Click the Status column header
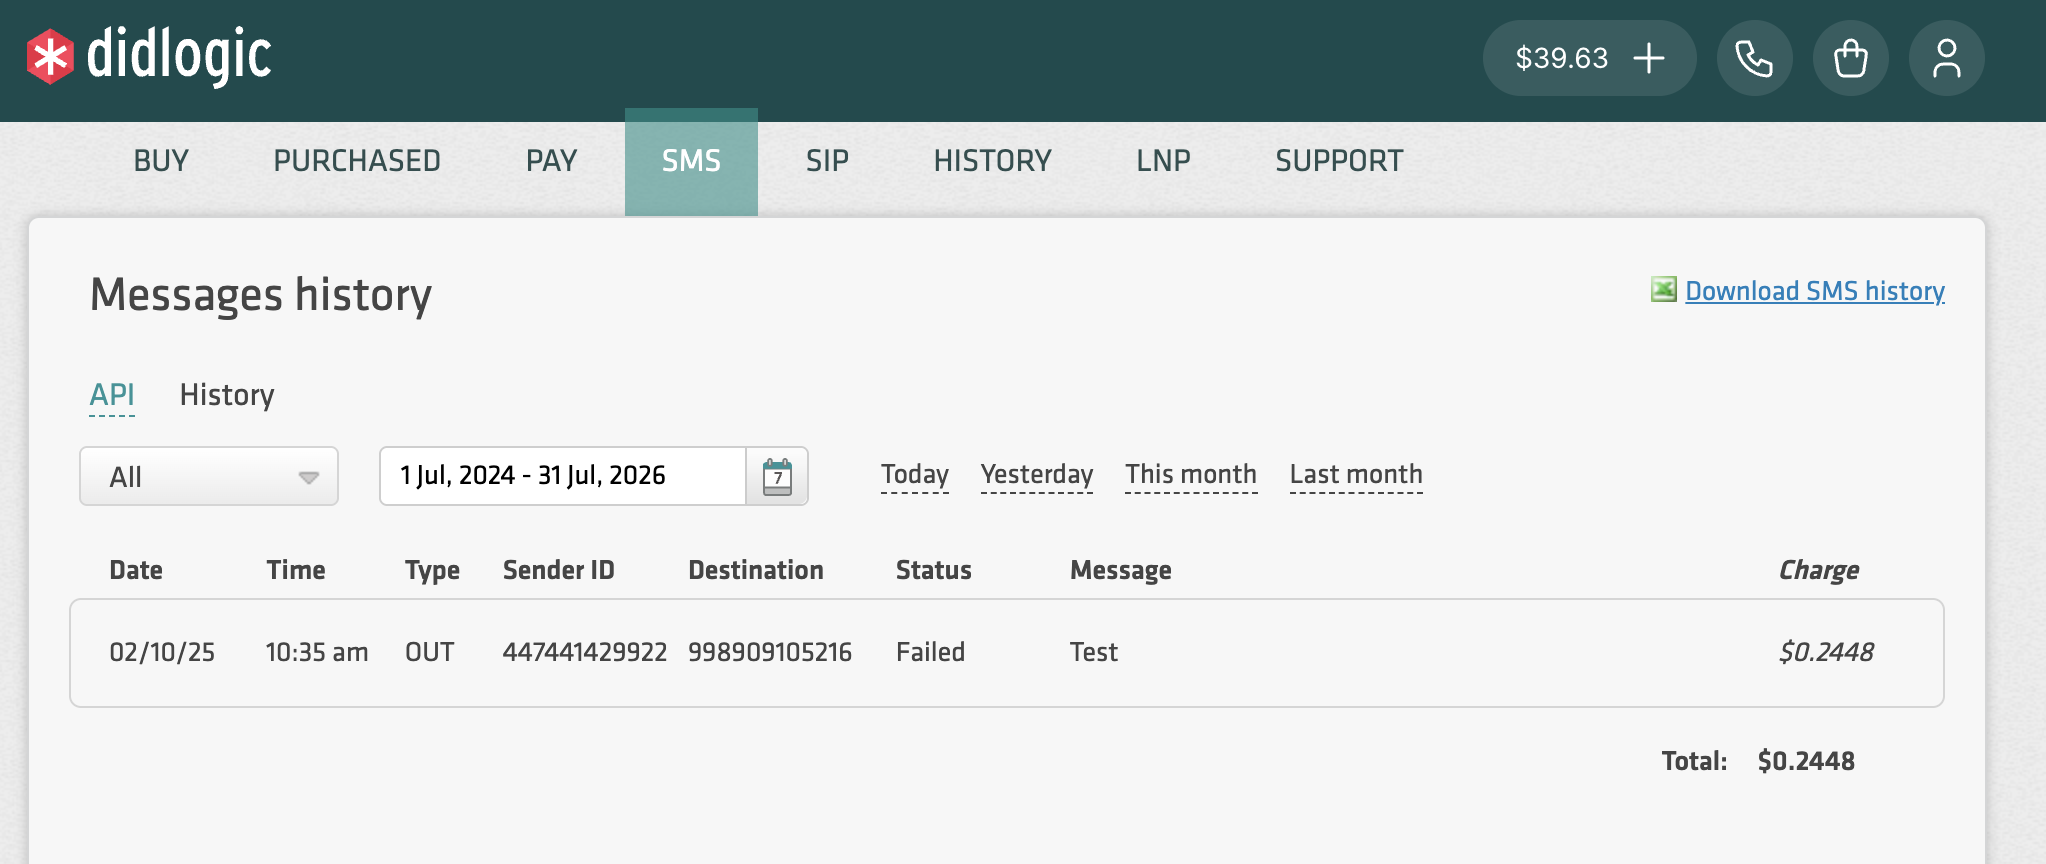This screenshot has width=2046, height=864. coord(934,570)
